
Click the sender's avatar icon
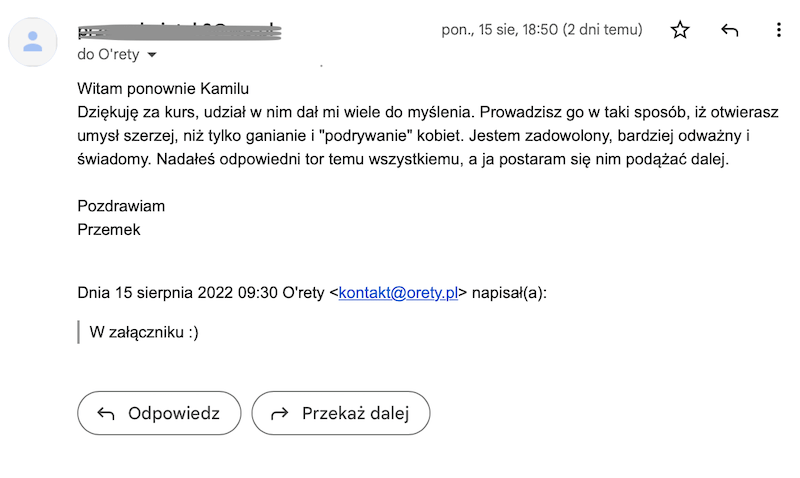coord(33,41)
